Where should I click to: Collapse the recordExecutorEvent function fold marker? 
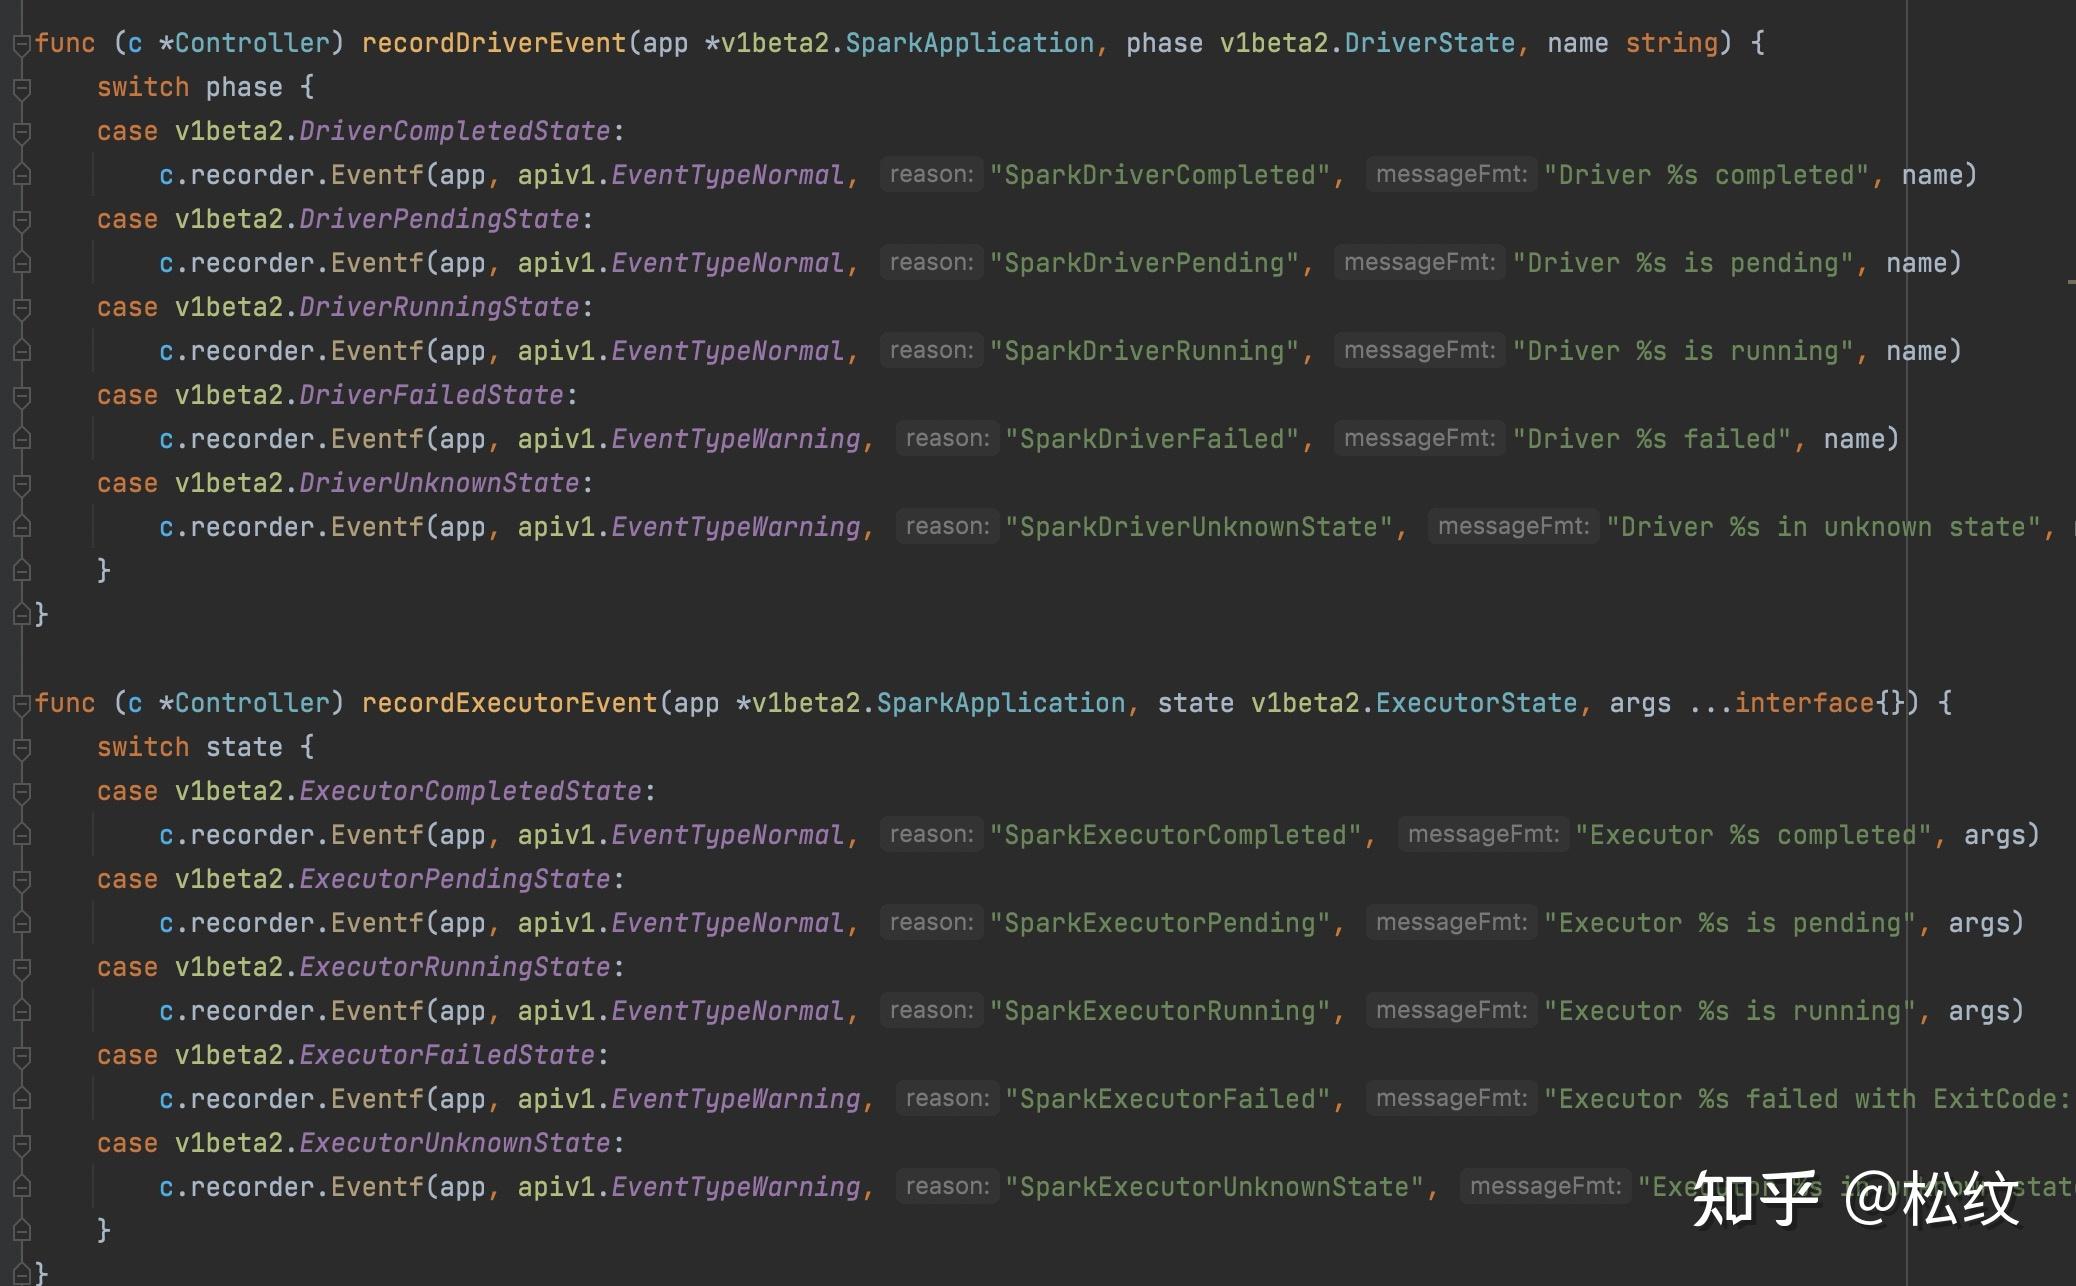(x=21, y=704)
